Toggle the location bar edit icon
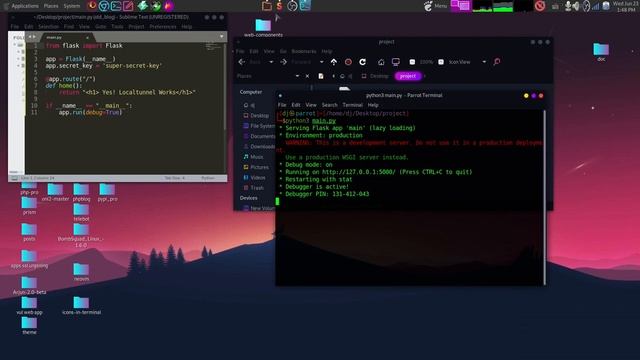640x360 pixels. point(321,76)
